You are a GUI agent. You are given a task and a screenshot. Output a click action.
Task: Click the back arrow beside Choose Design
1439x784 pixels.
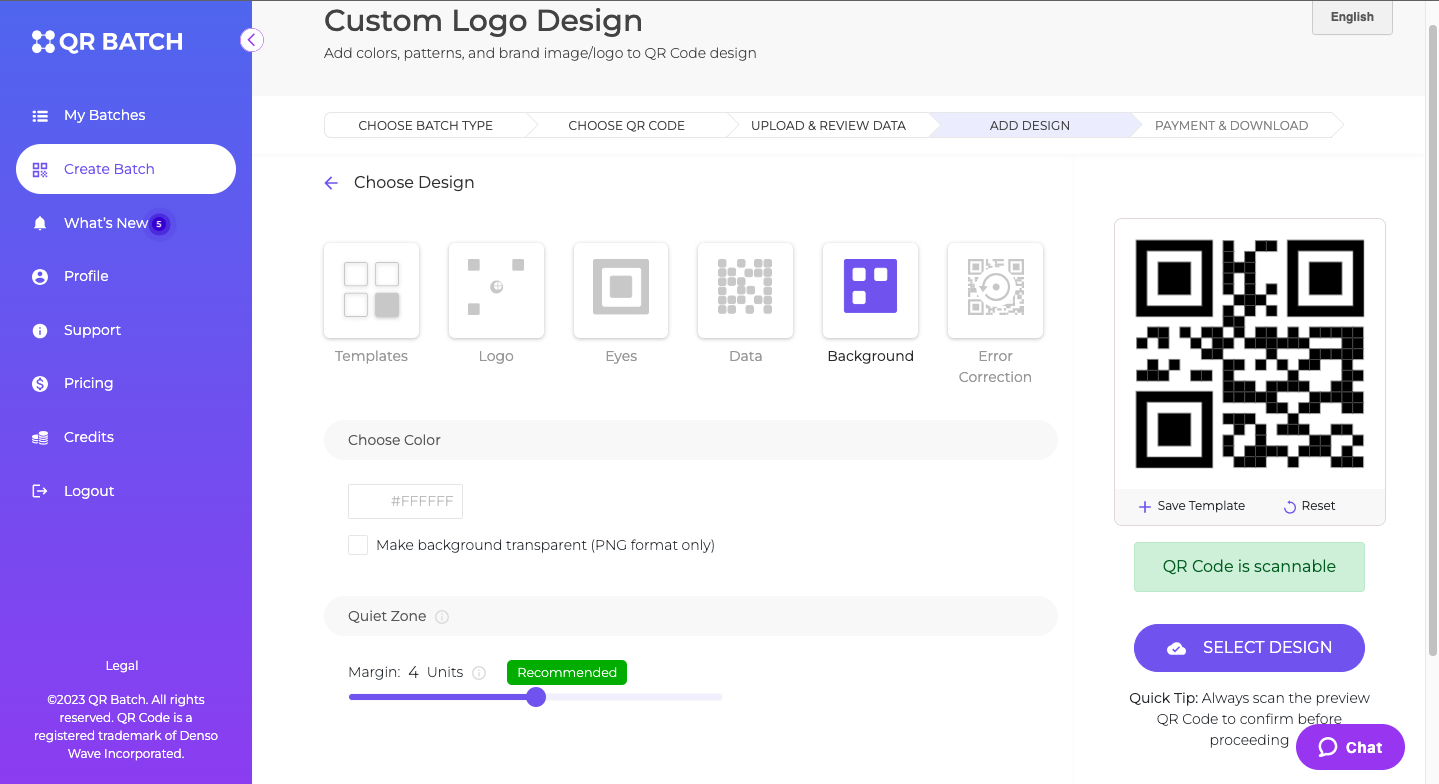(331, 183)
